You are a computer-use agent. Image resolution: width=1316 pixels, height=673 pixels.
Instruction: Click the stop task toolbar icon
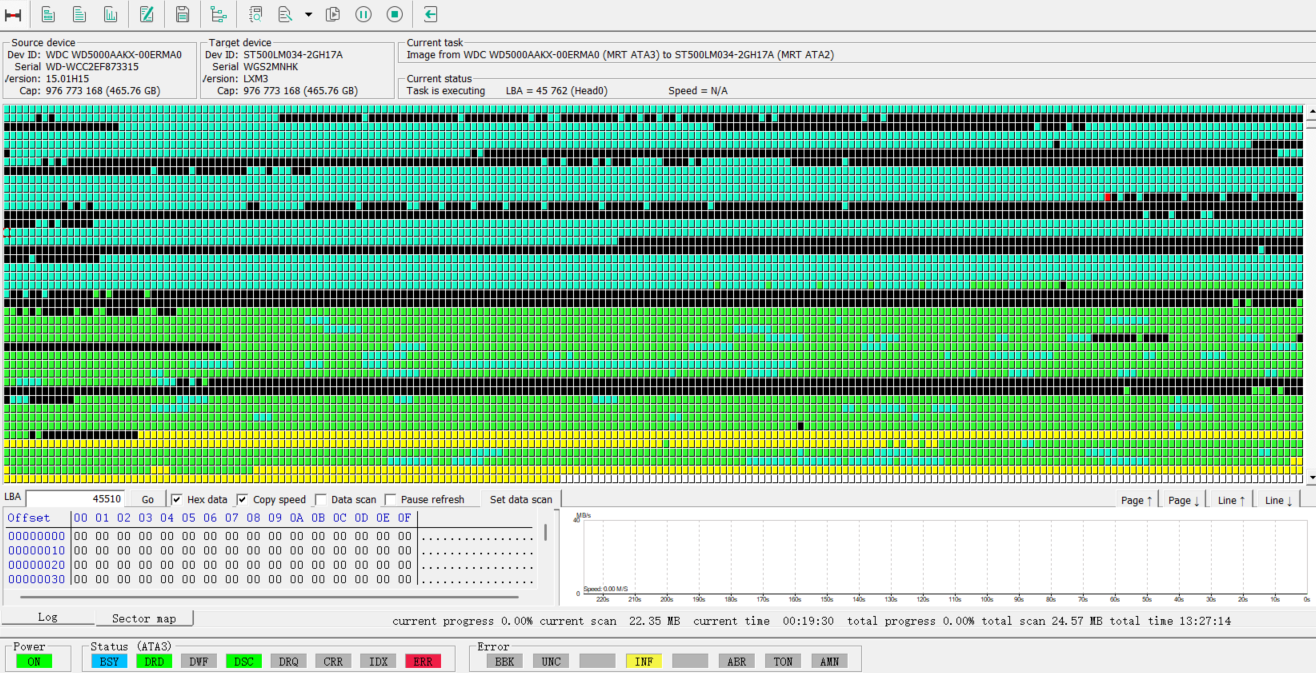[x=395, y=14]
